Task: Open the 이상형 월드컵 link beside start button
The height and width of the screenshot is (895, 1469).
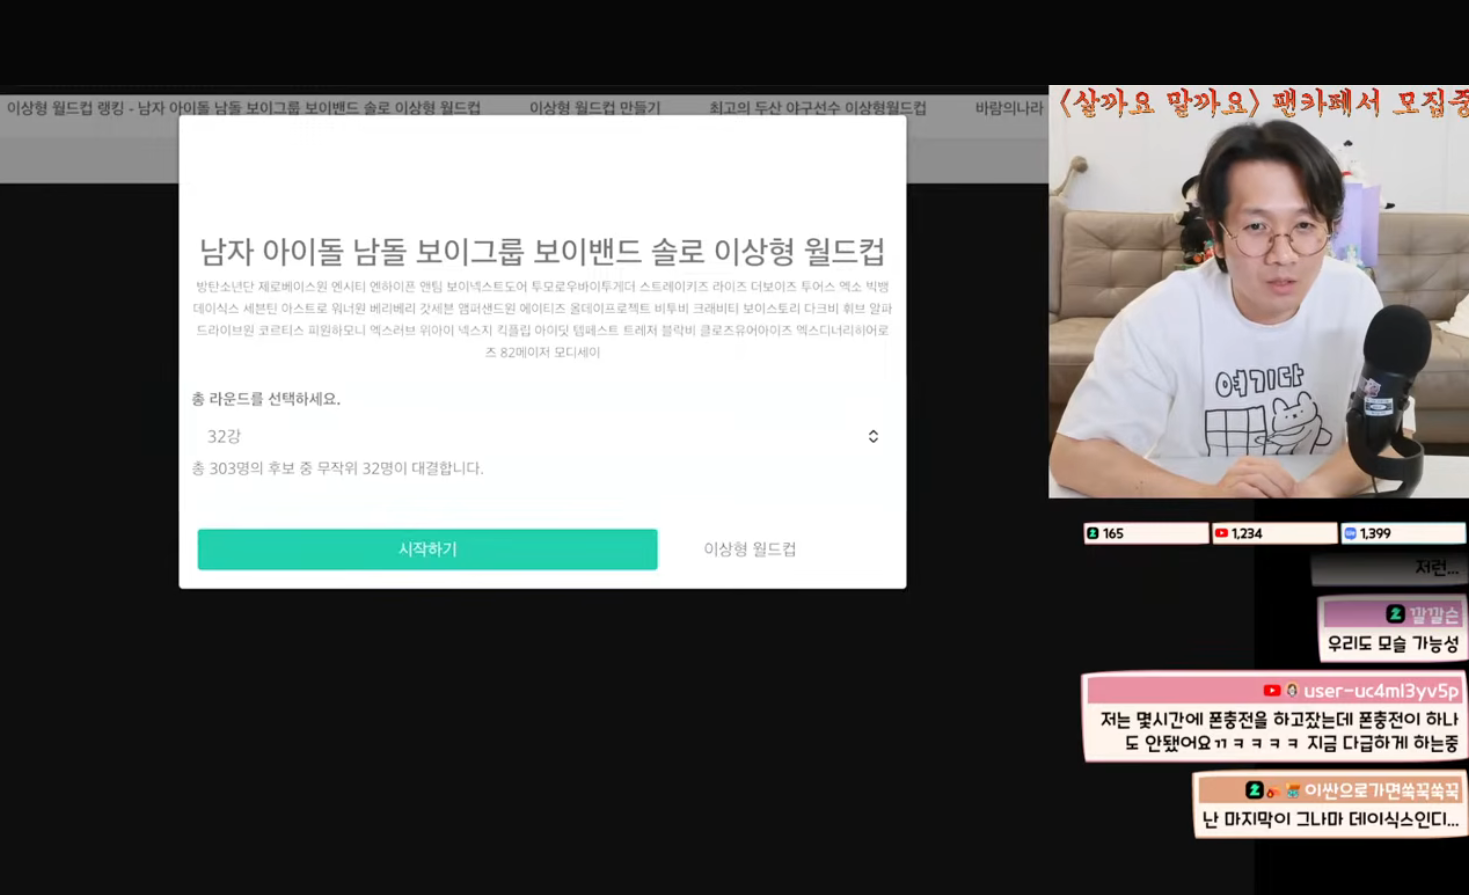Action: tap(749, 549)
